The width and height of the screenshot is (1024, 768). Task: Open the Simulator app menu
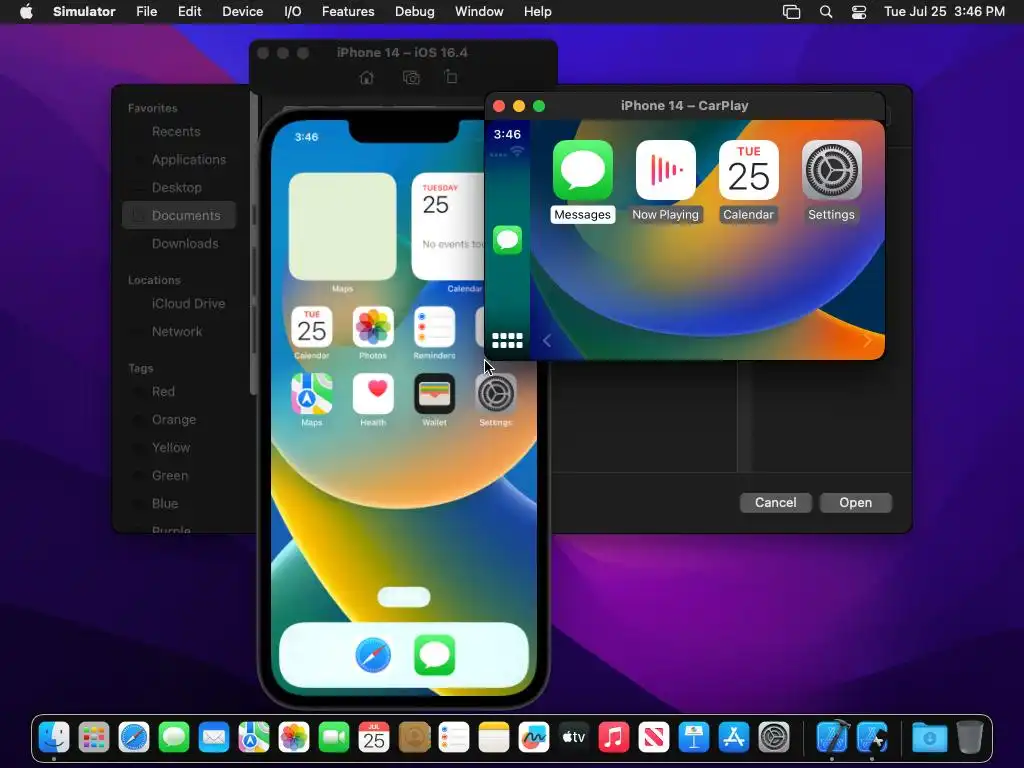coord(84,12)
